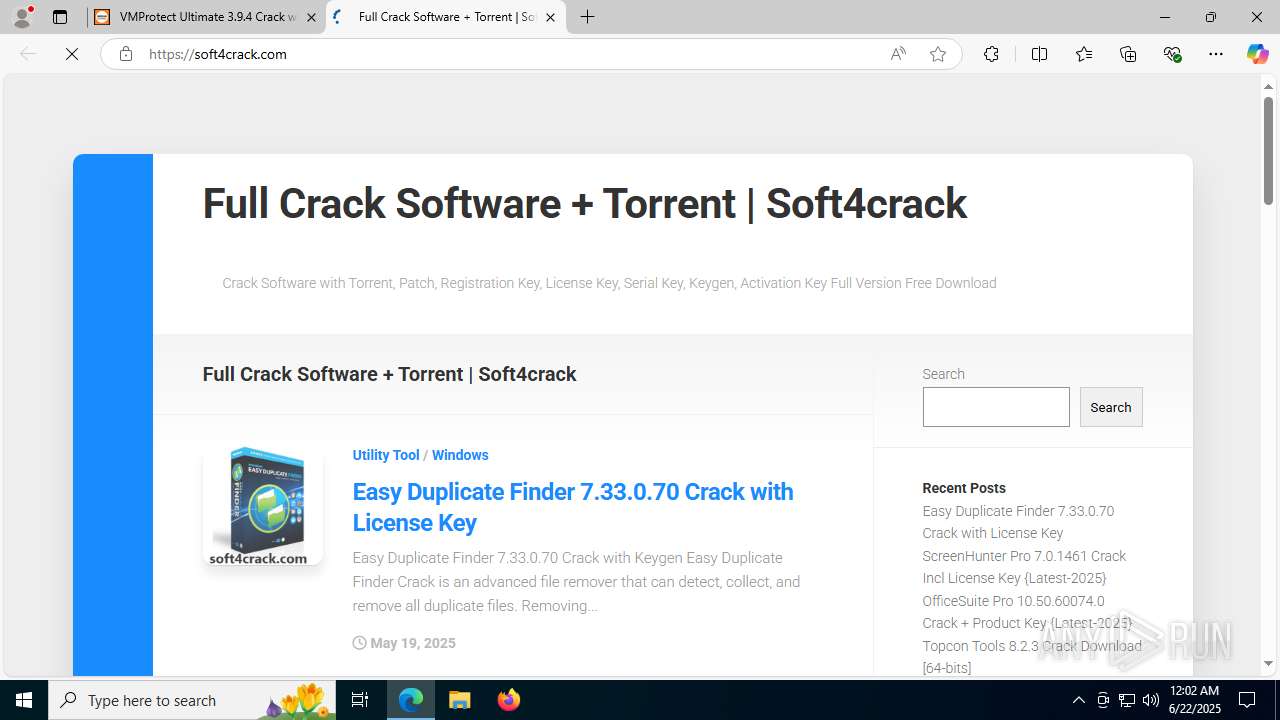The height and width of the screenshot is (720, 1280).
Task: Open the browser profile icon
Action: click(22, 17)
